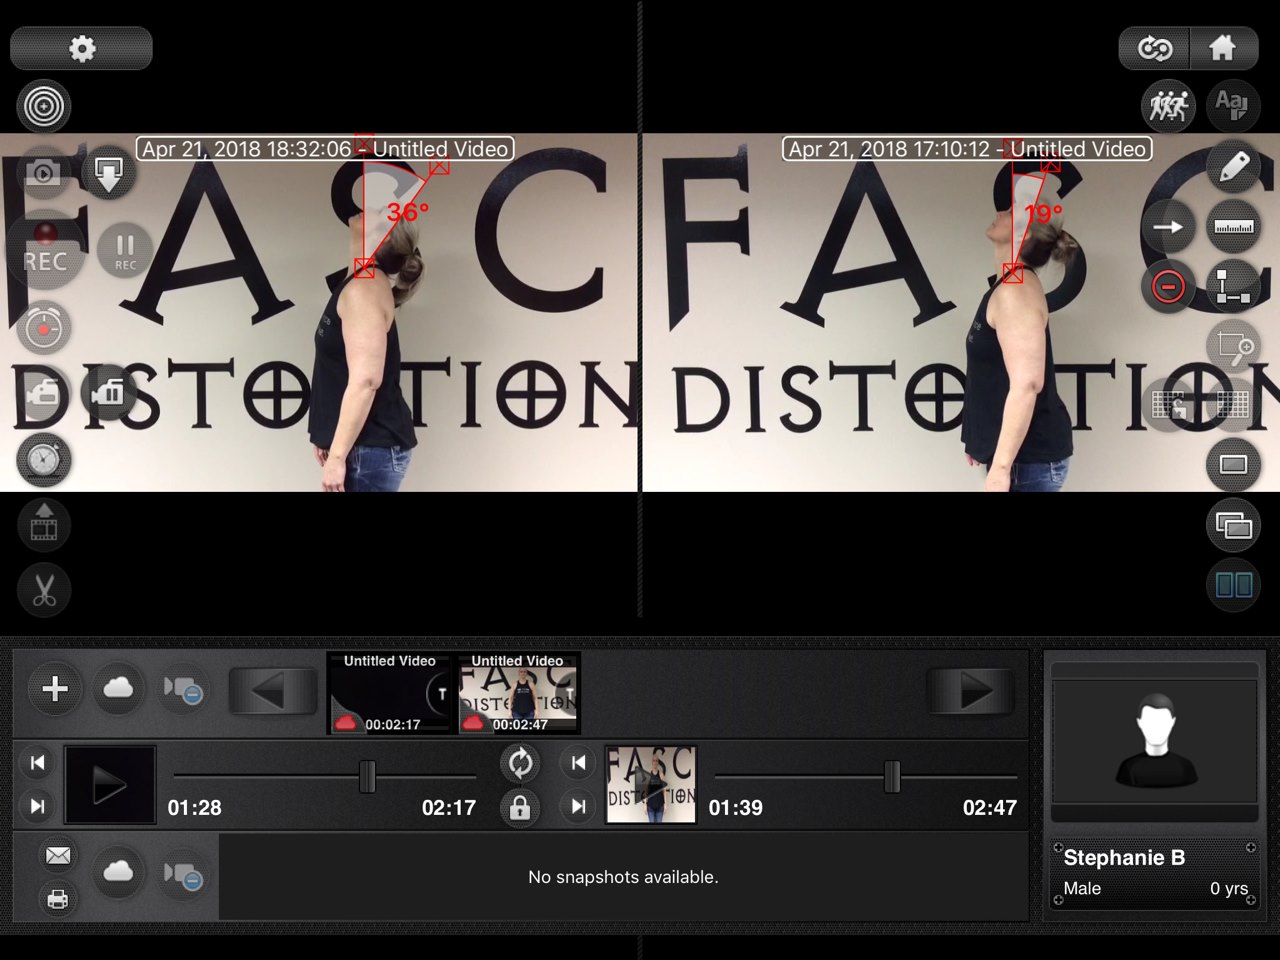1280x960 pixels.
Task: Click the download import arrow icon
Action: point(108,173)
